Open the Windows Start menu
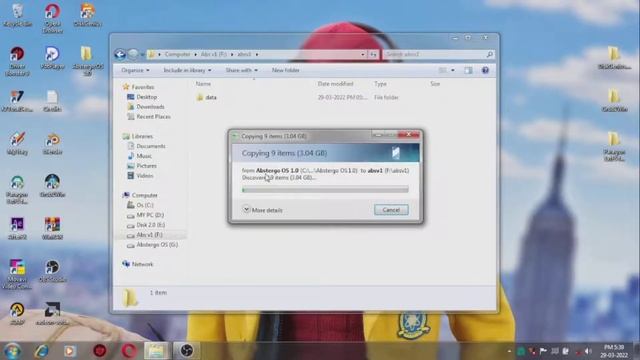 point(12,351)
